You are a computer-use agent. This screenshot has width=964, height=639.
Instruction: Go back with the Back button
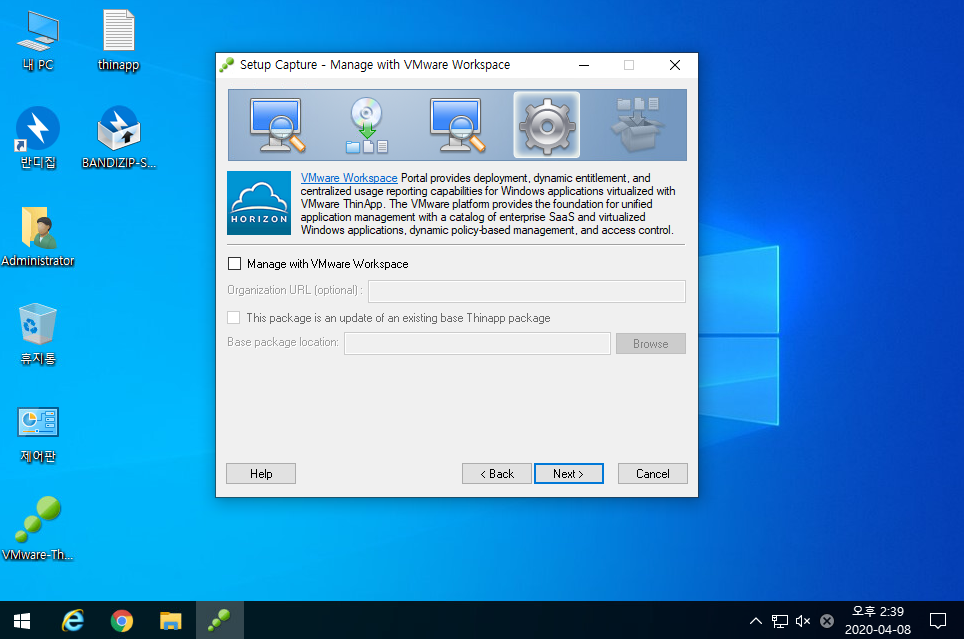pos(497,474)
